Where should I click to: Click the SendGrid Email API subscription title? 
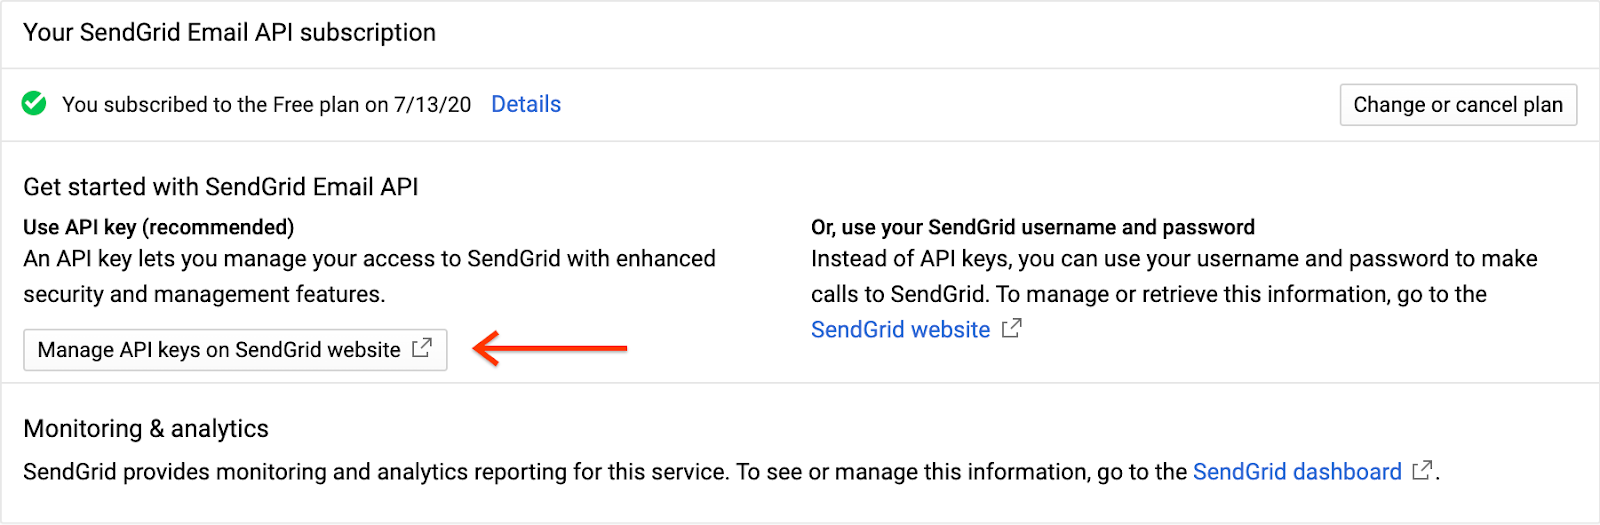click(x=229, y=33)
